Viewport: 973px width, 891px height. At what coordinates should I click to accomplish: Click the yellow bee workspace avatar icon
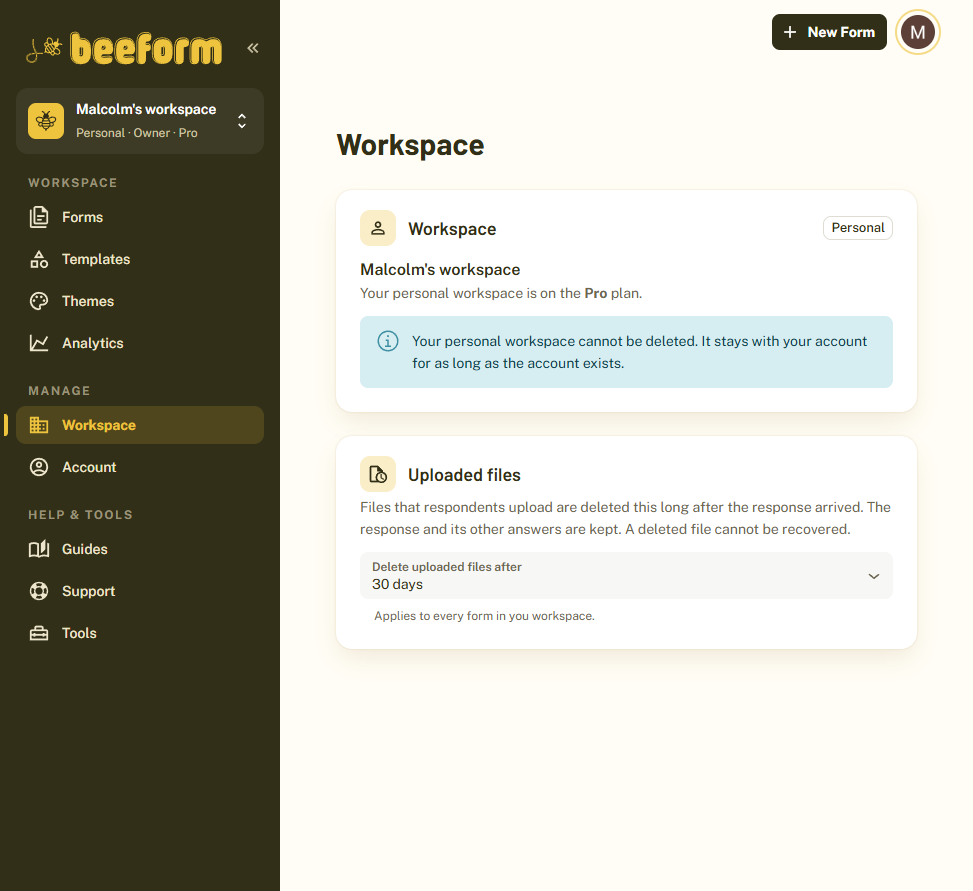point(46,120)
